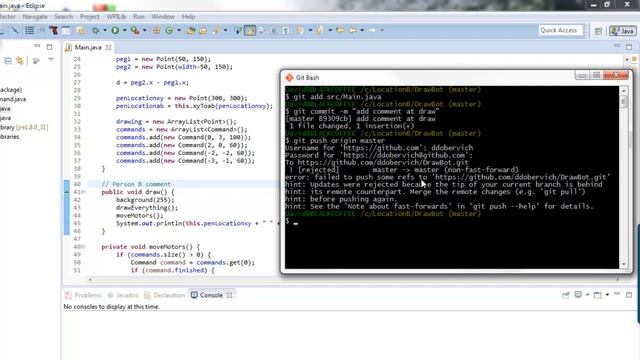Screen dimensions: 640x360
Task: Maximize the Console view panel
Action: coord(629,294)
